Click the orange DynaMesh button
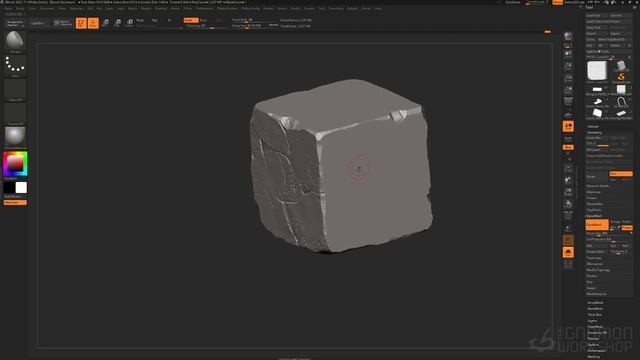The image size is (640, 360). pos(597,224)
